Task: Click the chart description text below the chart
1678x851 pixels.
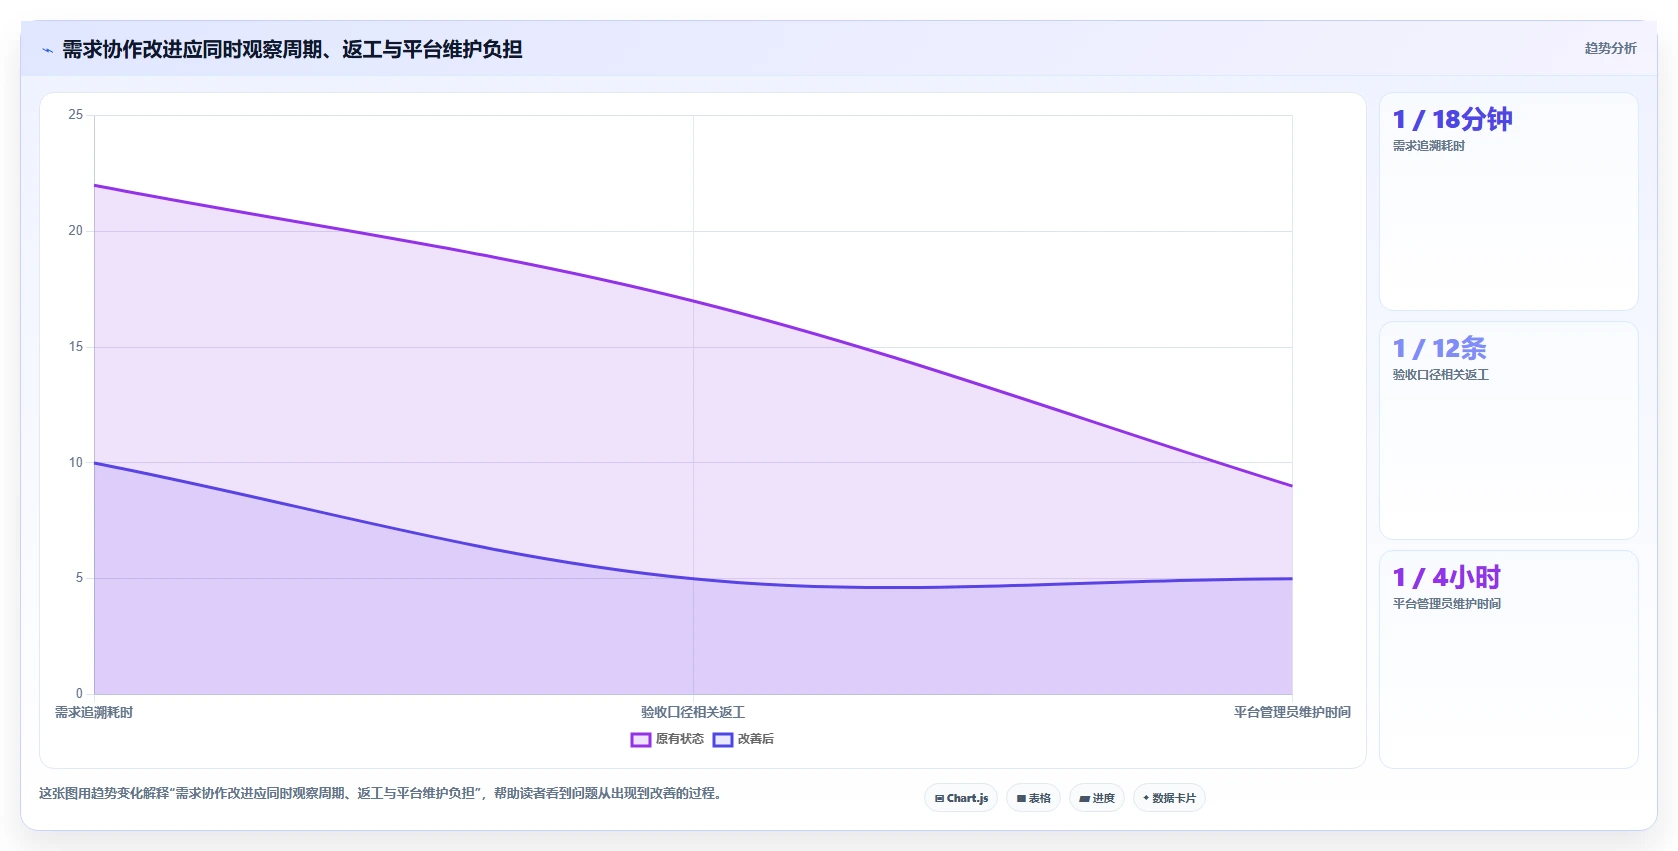Action: point(380,793)
